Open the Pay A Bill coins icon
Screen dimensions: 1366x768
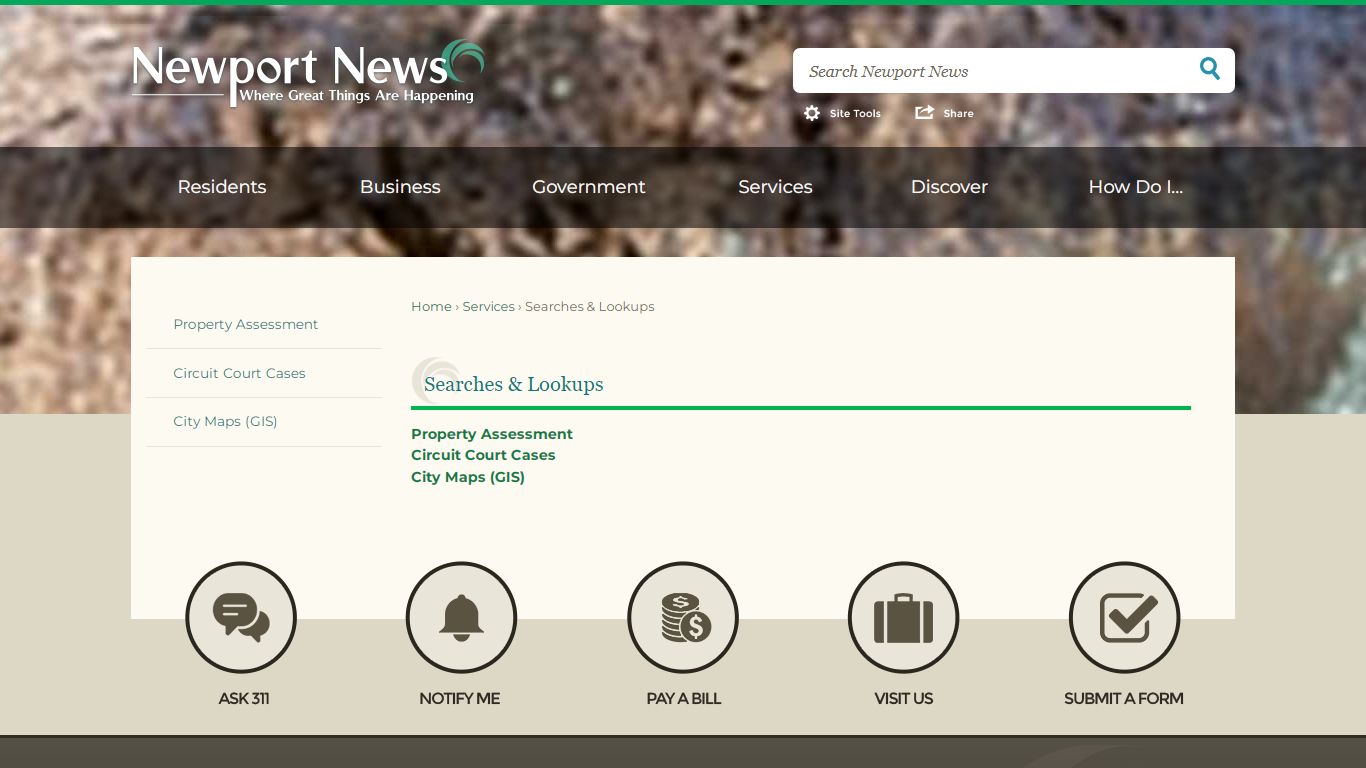coord(683,617)
